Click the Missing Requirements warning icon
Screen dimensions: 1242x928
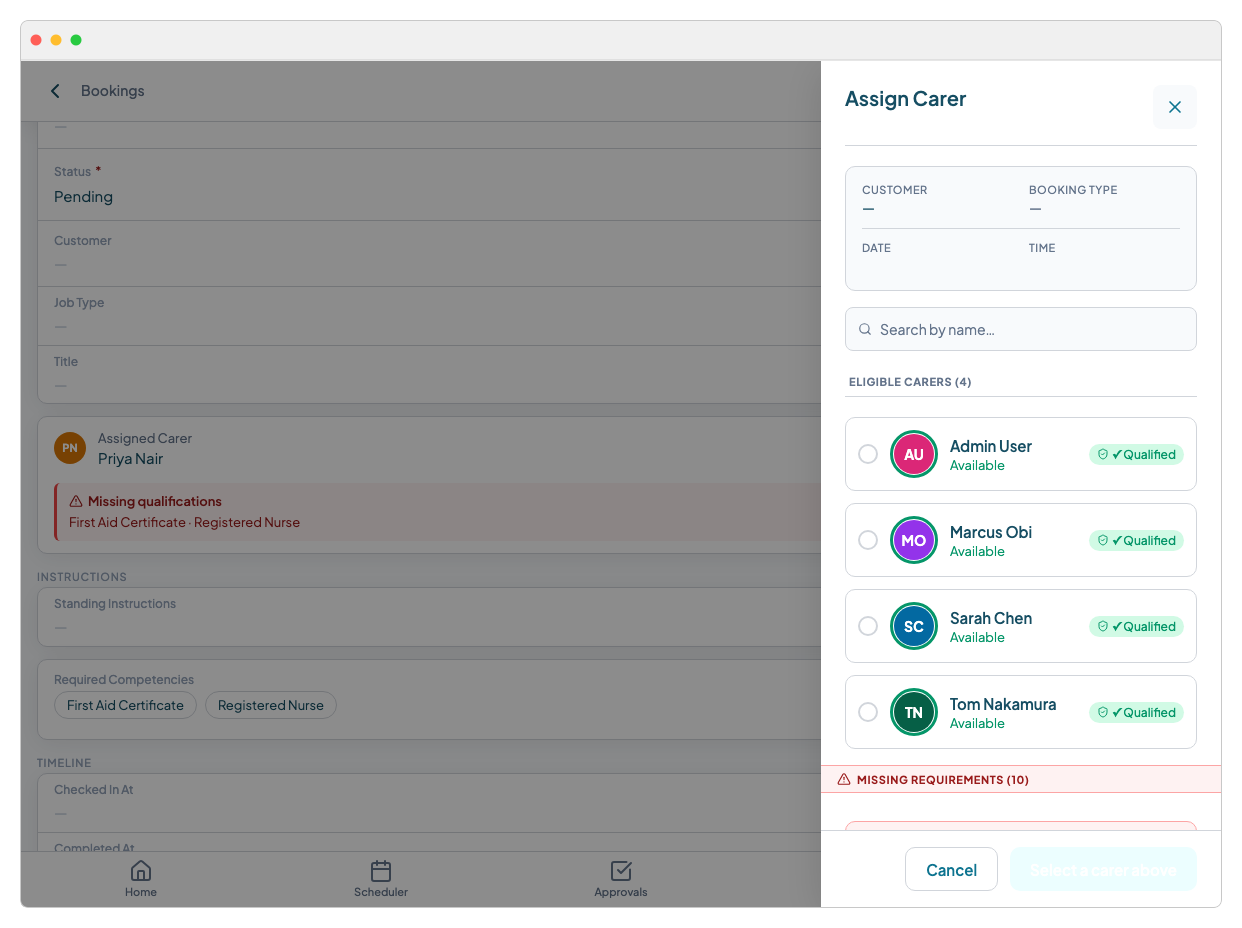(x=844, y=779)
